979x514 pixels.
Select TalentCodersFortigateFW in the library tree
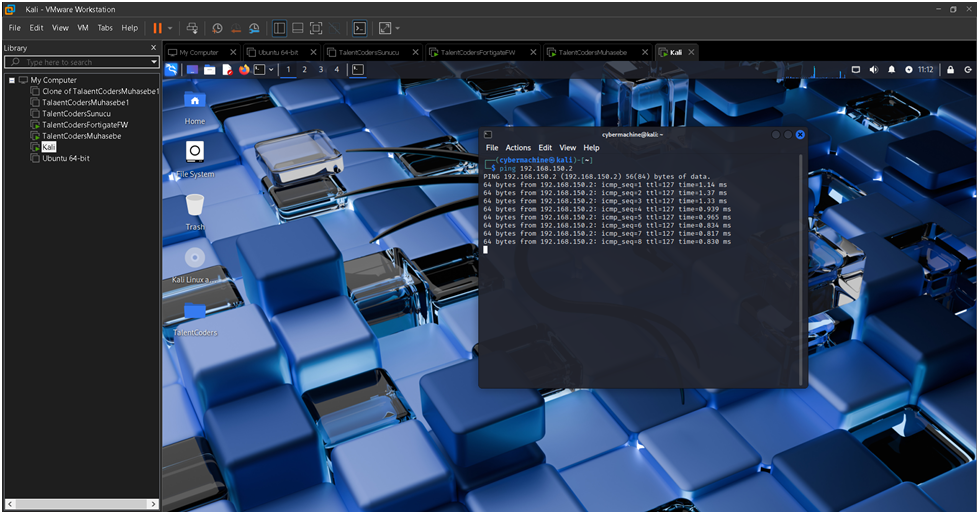tap(85, 125)
